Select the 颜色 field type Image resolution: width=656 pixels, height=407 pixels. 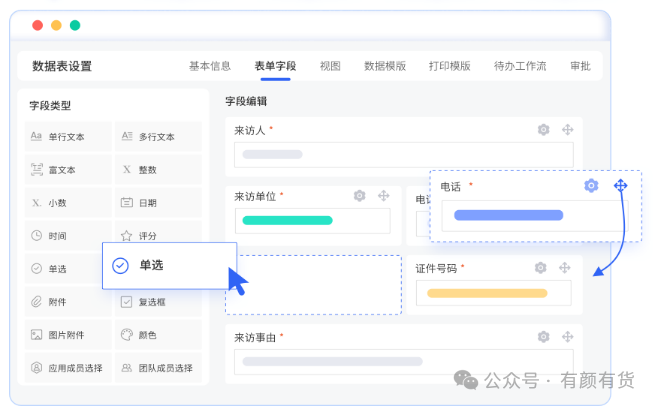[158, 335]
